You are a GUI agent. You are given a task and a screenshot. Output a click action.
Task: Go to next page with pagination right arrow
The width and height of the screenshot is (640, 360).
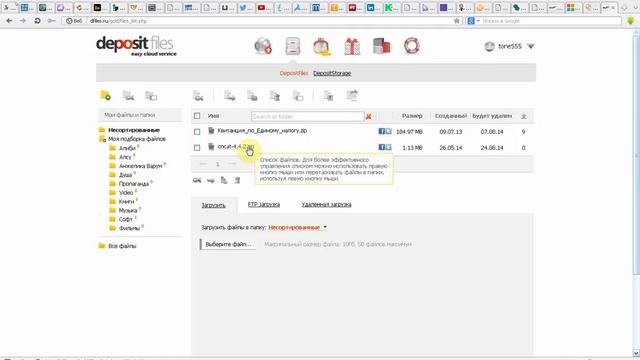(x=232, y=164)
